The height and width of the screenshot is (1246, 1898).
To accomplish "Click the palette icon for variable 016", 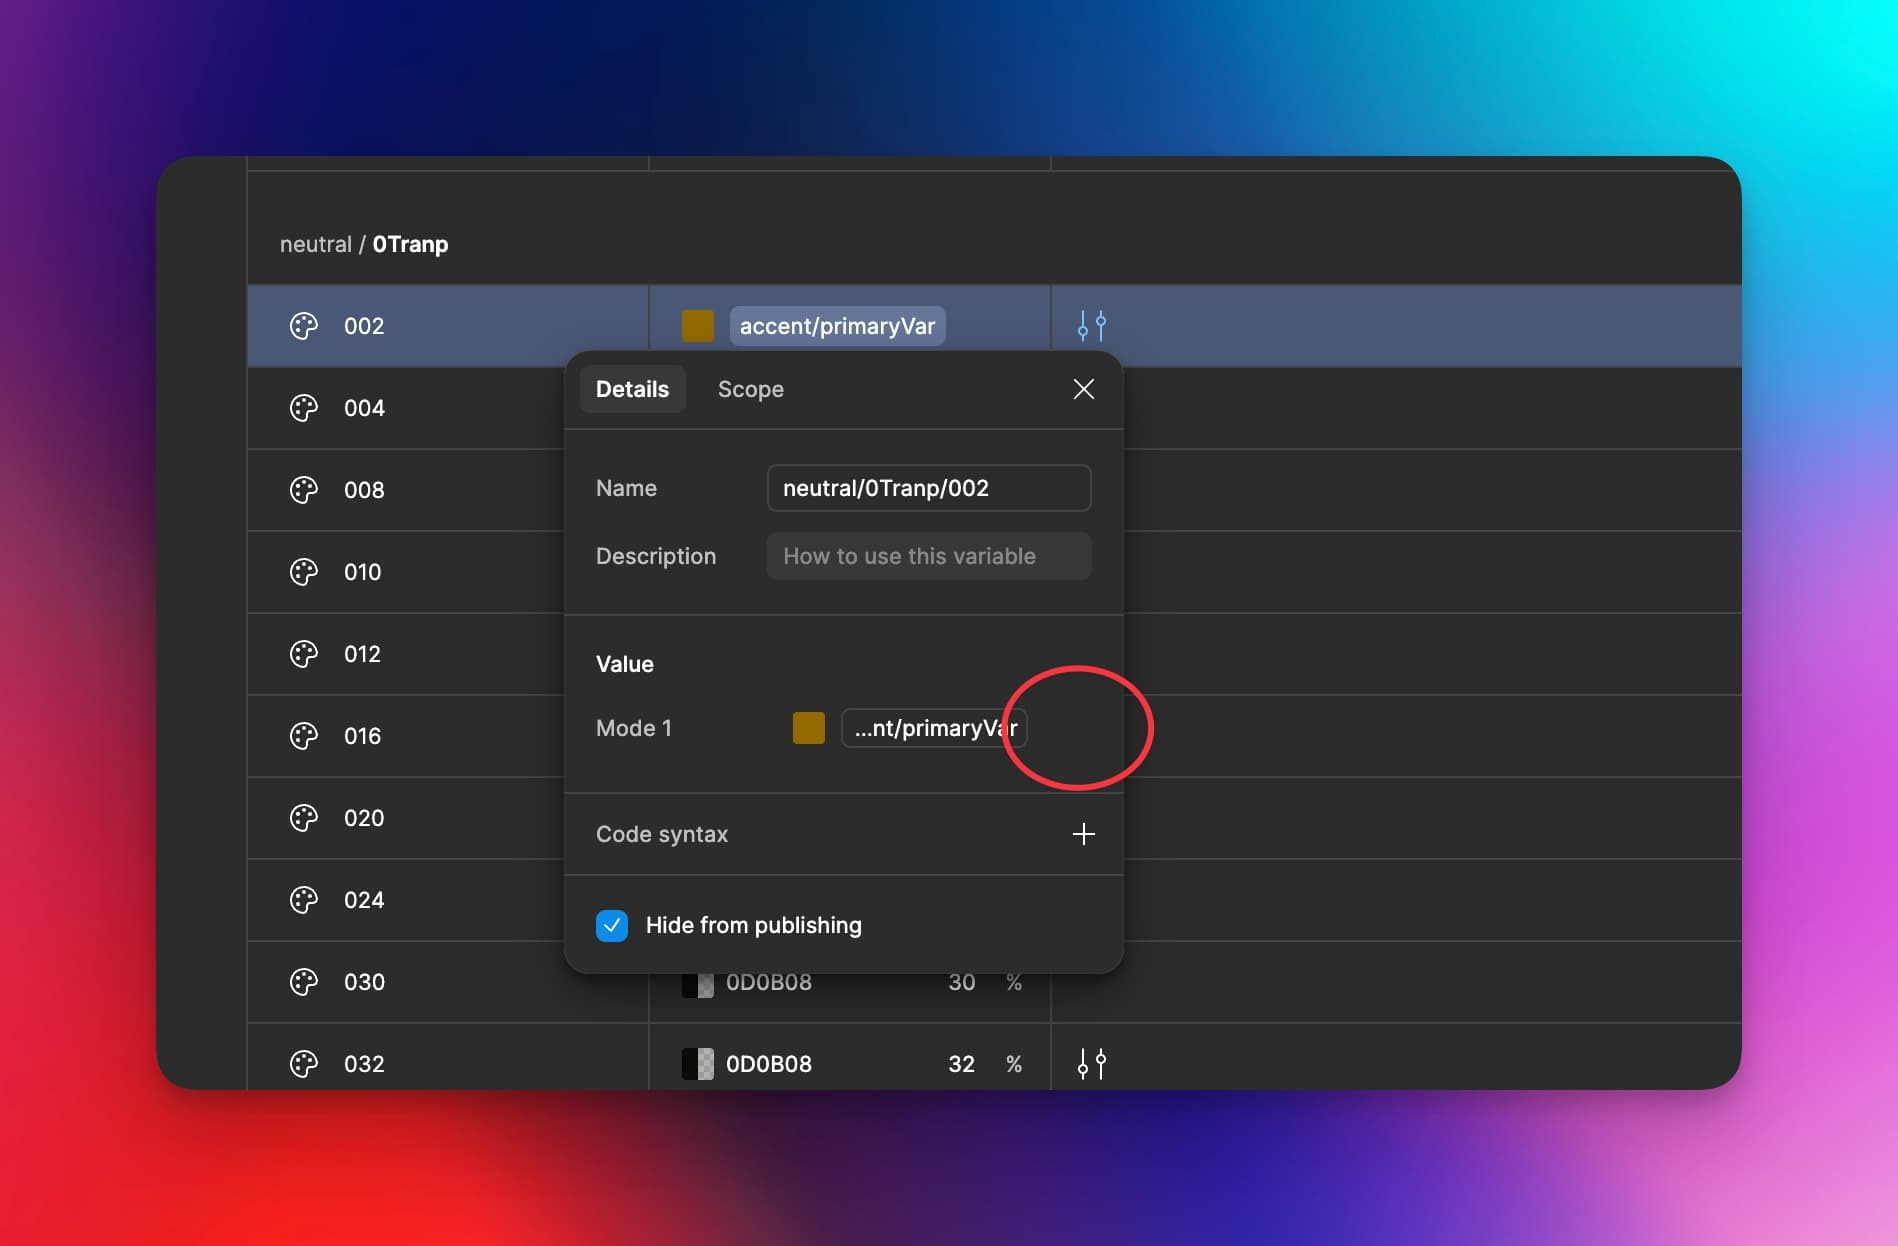I will tap(304, 736).
